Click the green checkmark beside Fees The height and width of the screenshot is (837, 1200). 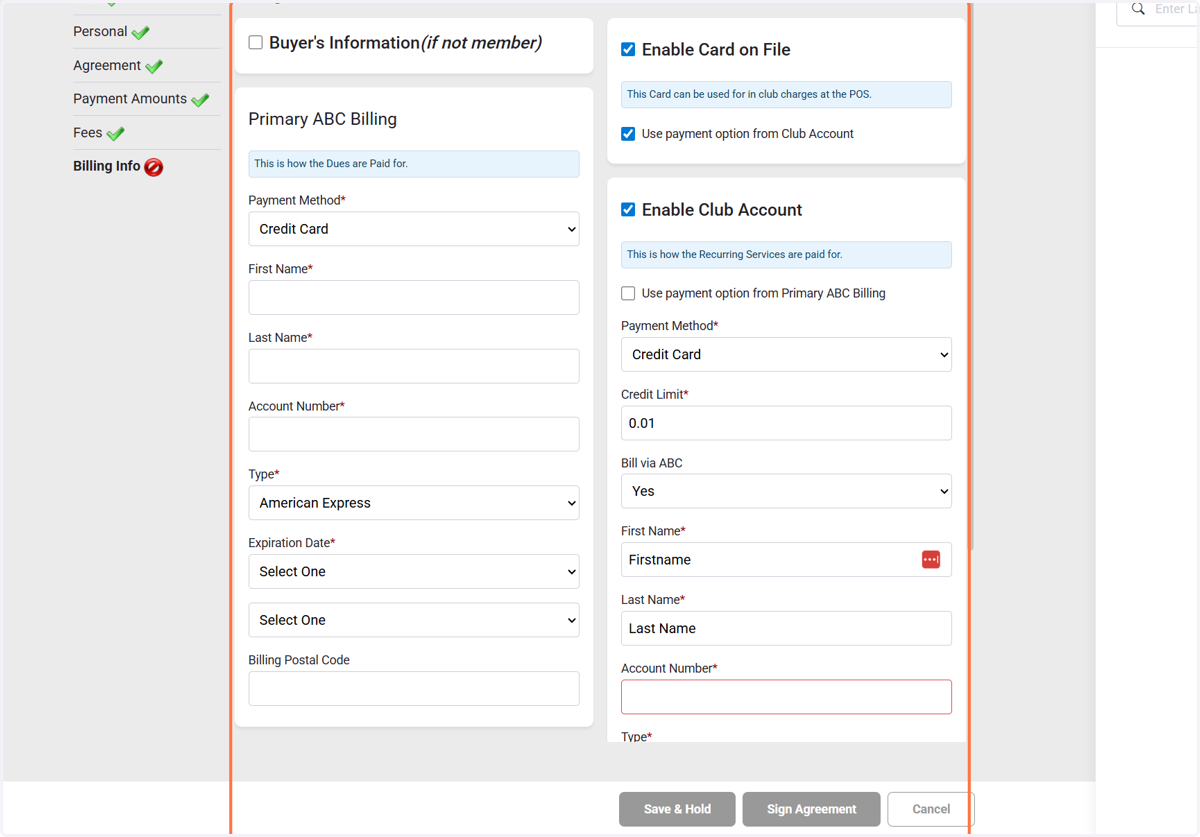pyautogui.click(x=116, y=133)
